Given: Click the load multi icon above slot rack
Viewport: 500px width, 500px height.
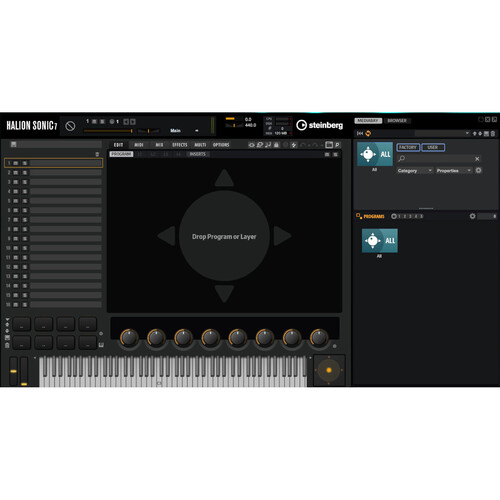Looking at the screenshot, I should point(14,144).
